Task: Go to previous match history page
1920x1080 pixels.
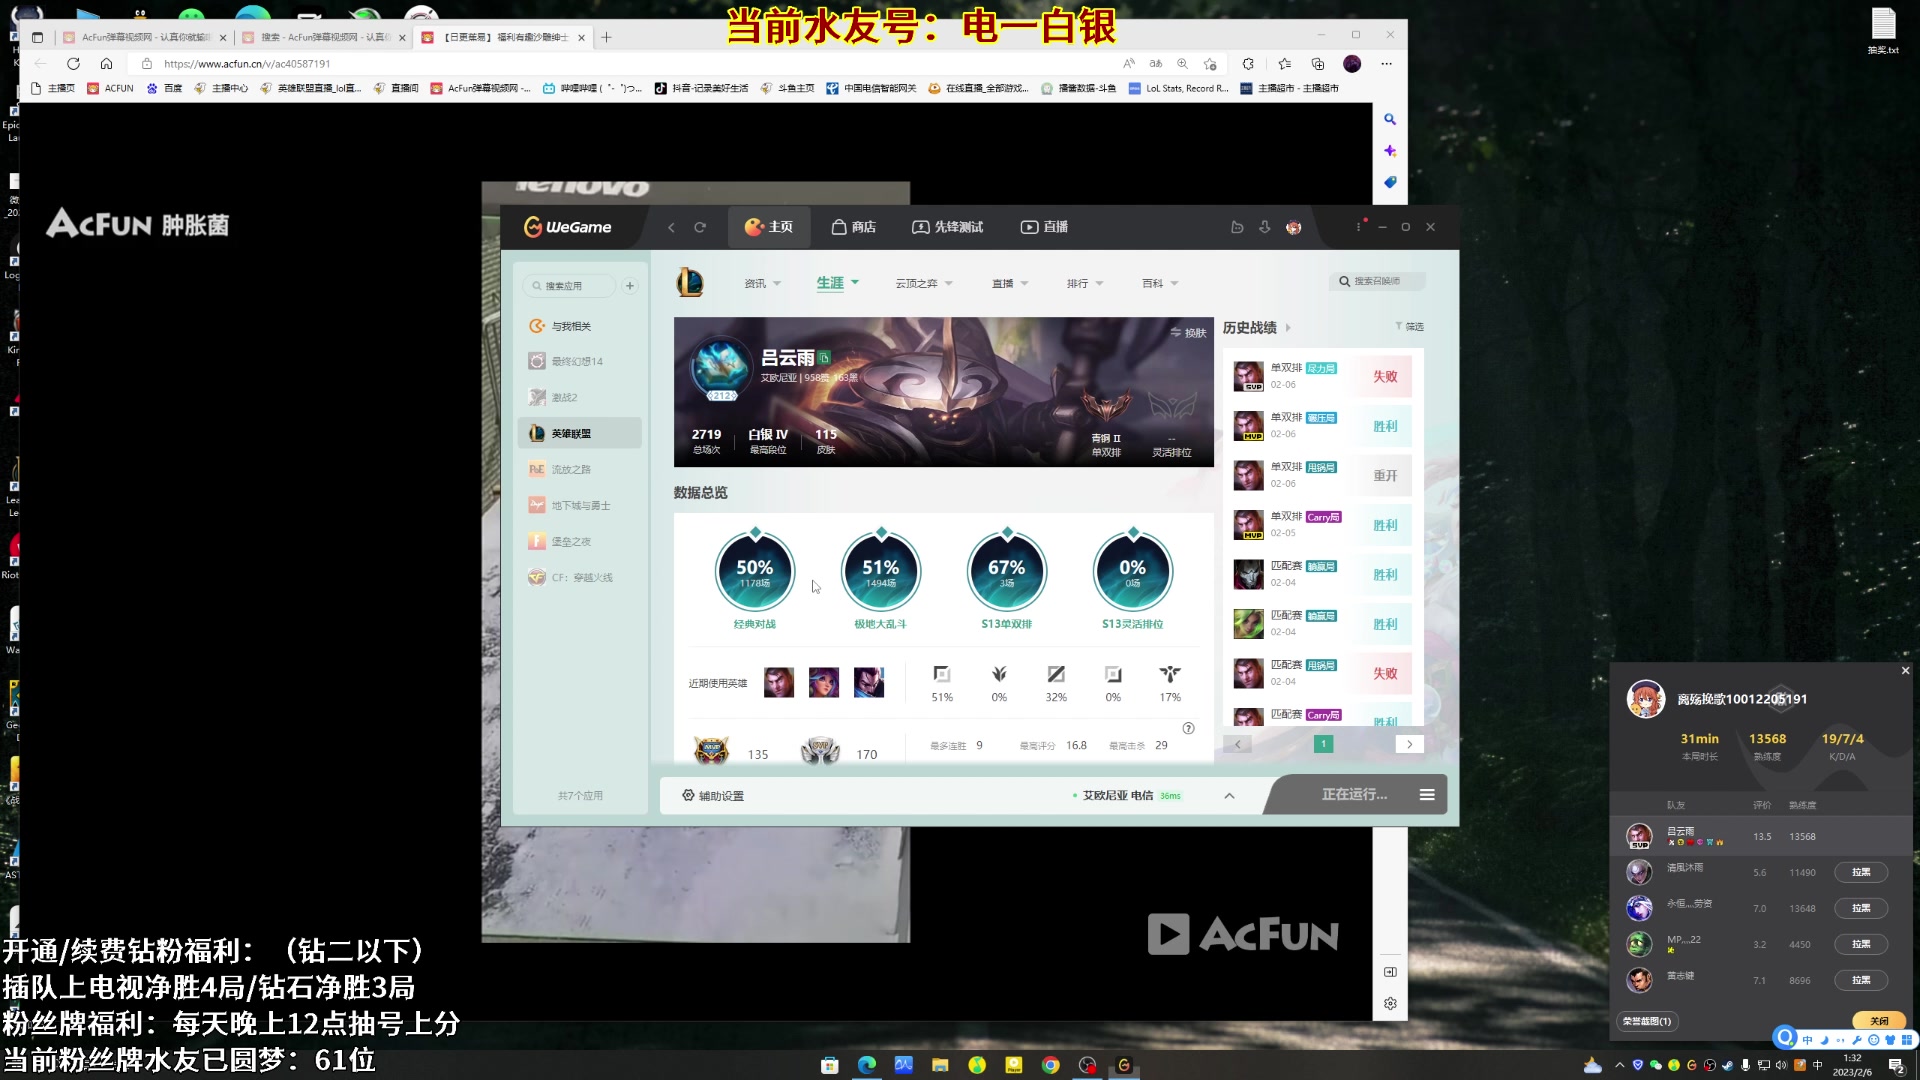Action: [x=1237, y=744]
